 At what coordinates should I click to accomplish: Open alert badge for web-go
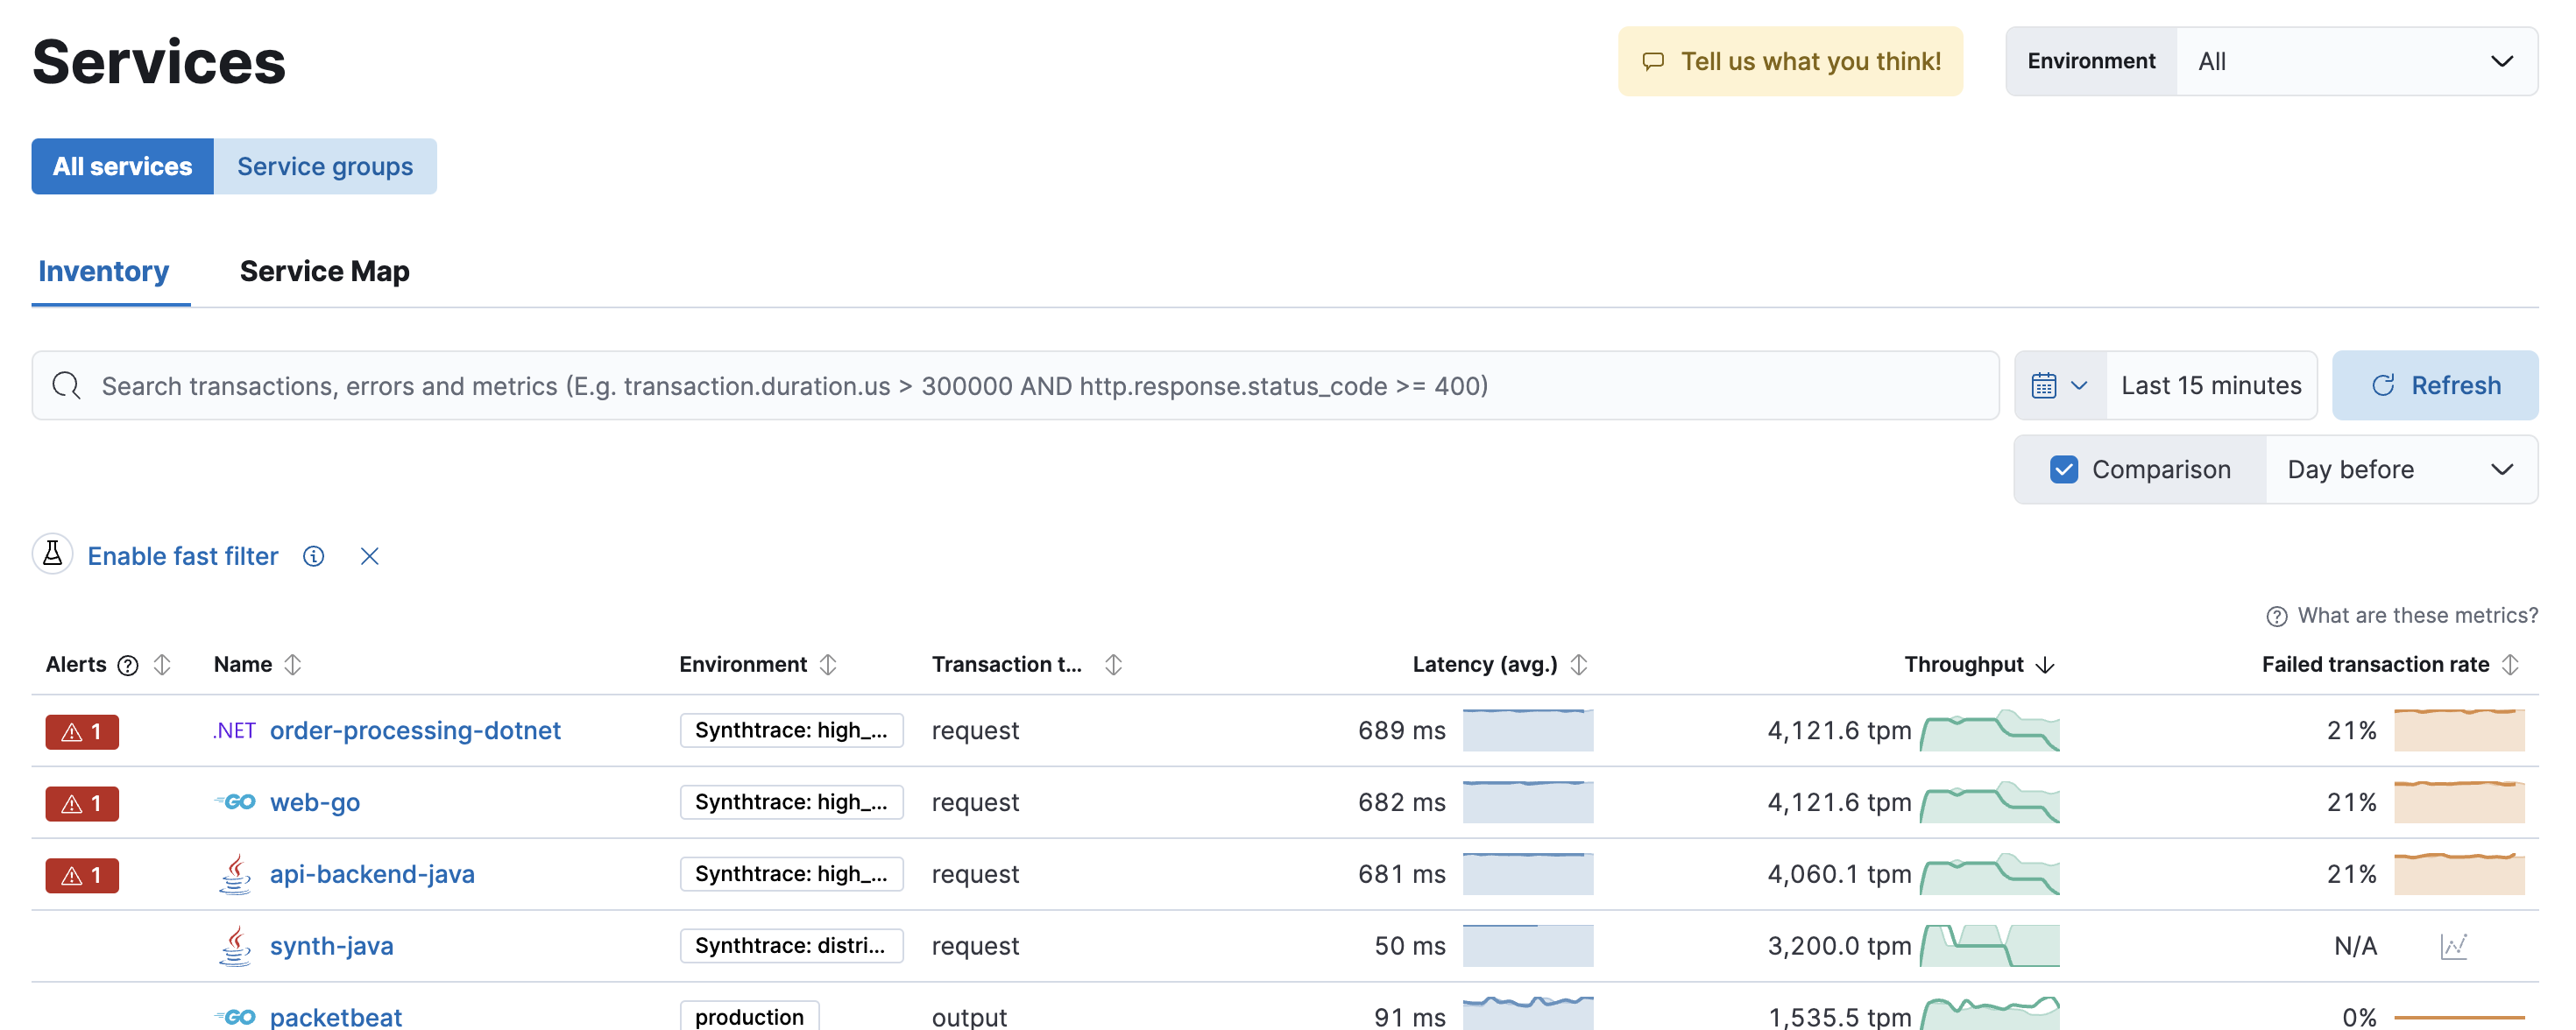82,803
